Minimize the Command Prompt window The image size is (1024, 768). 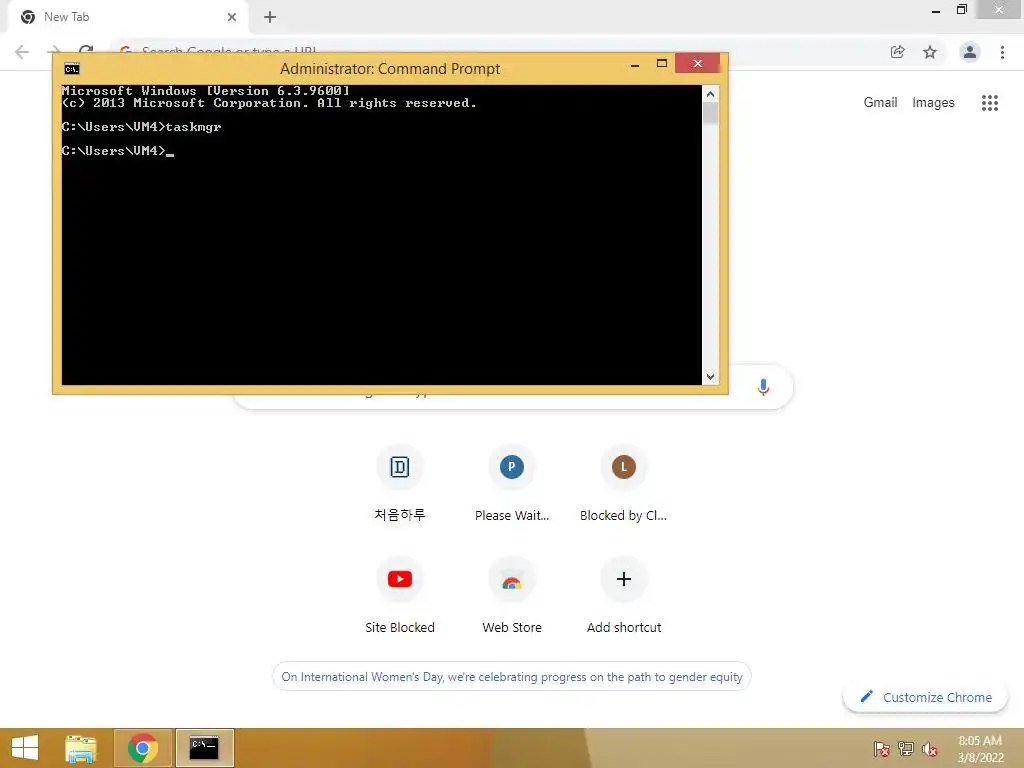(x=635, y=65)
